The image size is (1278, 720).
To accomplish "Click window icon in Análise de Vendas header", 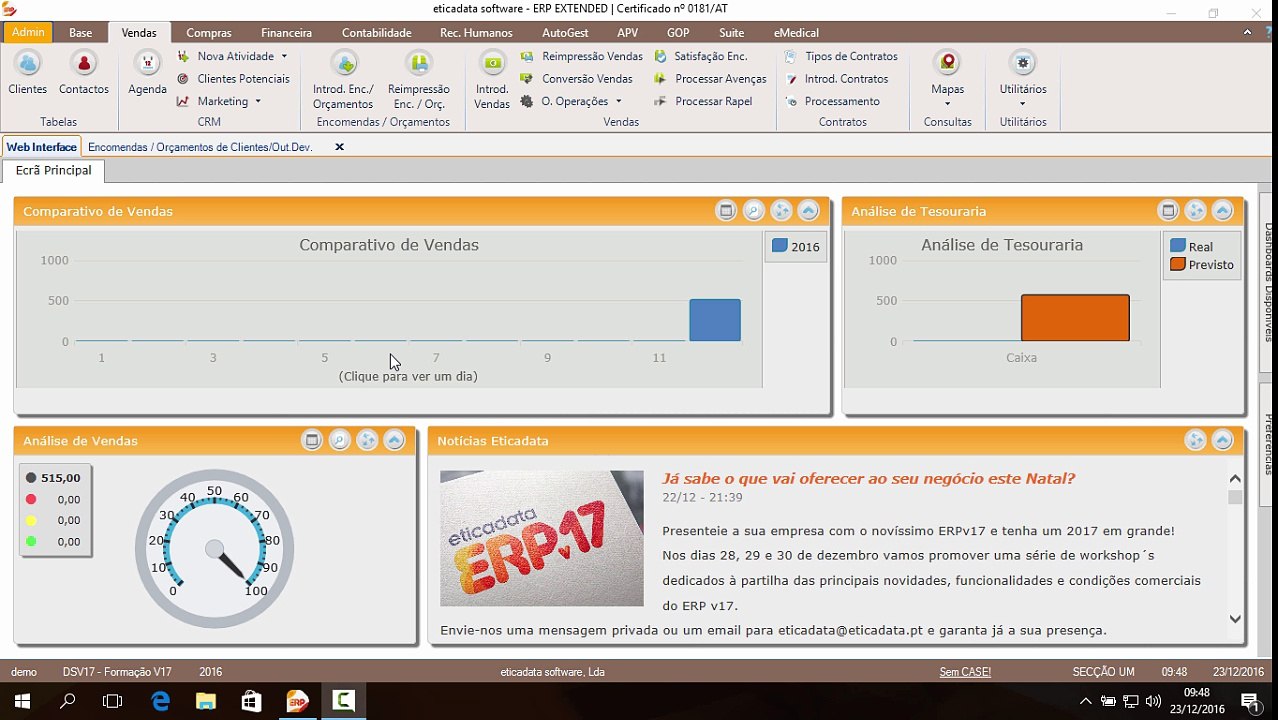I will click(x=312, y=440).
